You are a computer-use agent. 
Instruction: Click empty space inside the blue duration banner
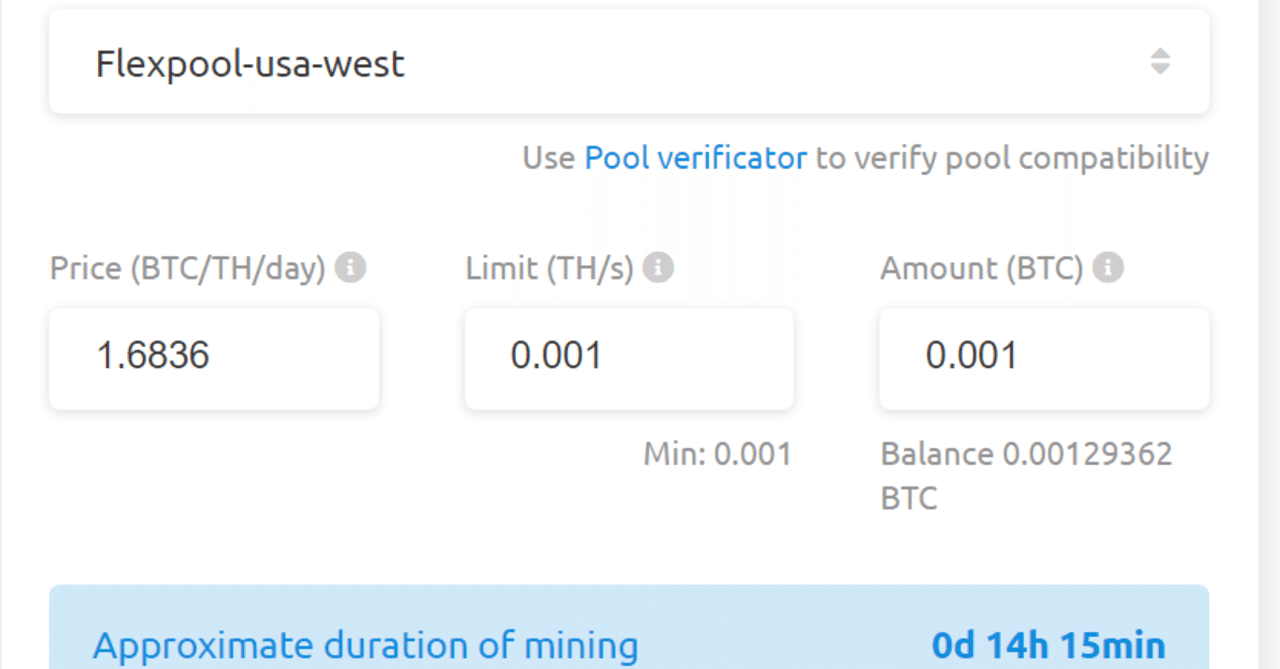(780, 640)
